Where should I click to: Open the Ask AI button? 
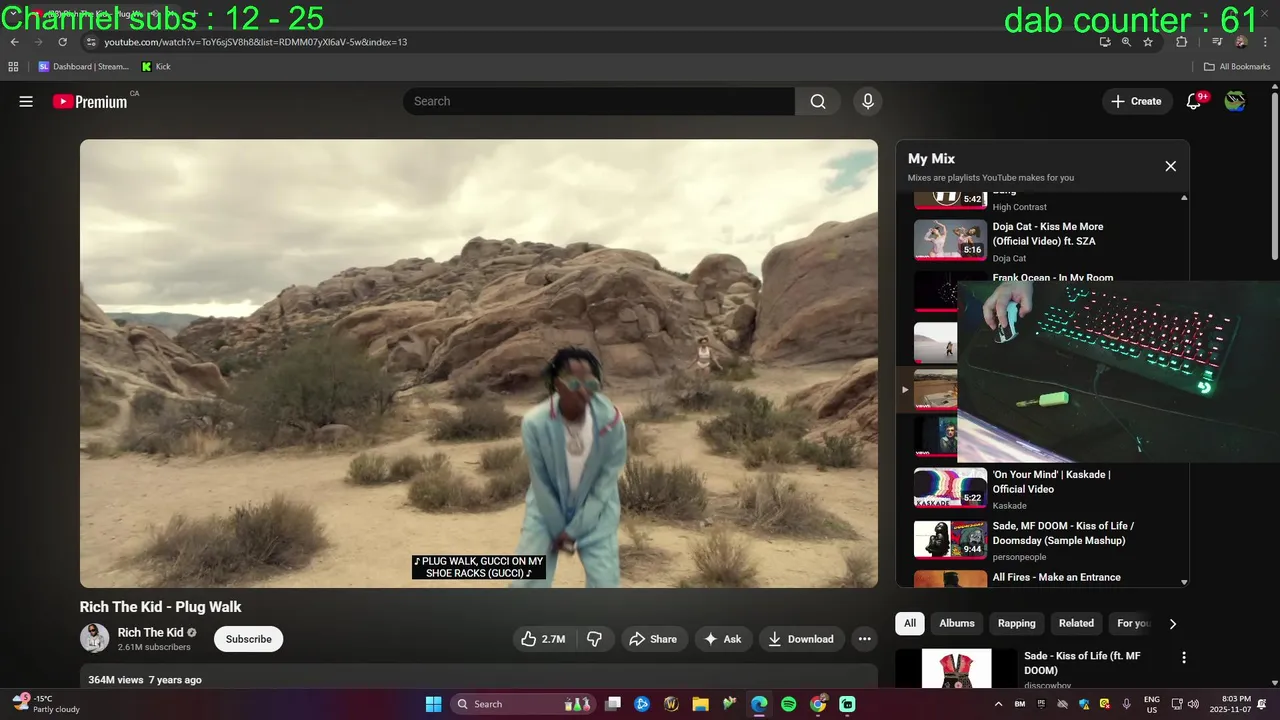coord(723,639)
